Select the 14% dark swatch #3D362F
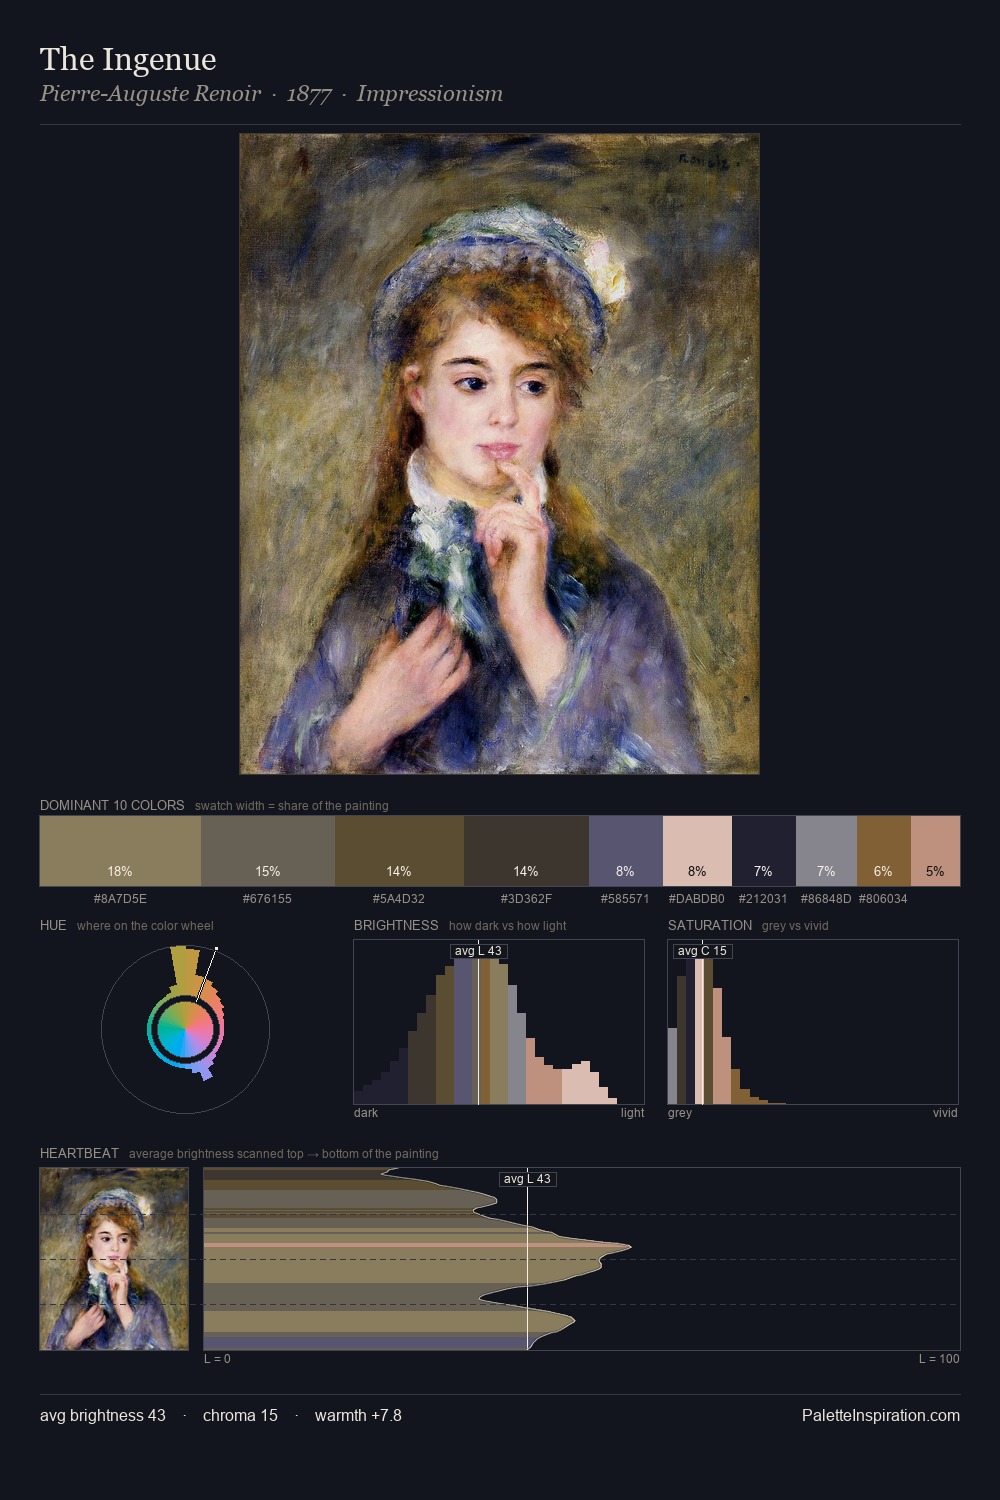The image size is (1000, 1500). pyautogui.click(x=526, y=851)
